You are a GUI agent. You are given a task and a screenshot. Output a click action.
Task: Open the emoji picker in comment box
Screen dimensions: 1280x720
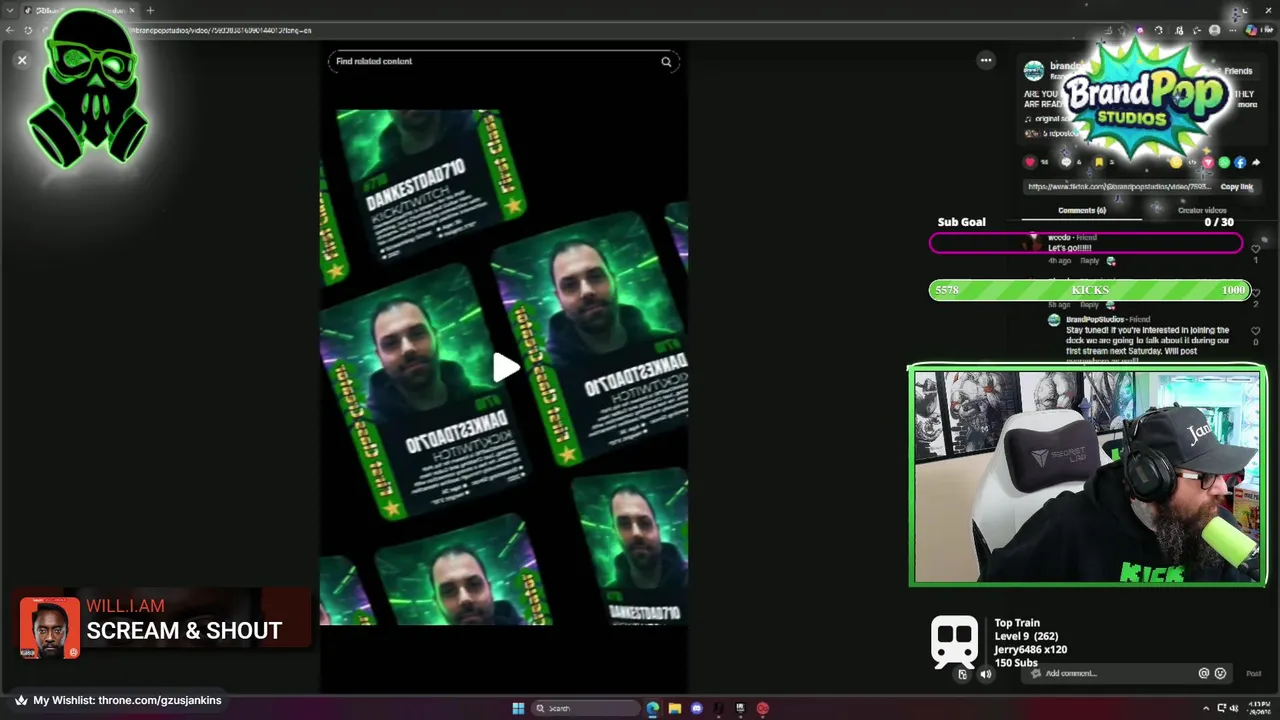point(1220,673)
